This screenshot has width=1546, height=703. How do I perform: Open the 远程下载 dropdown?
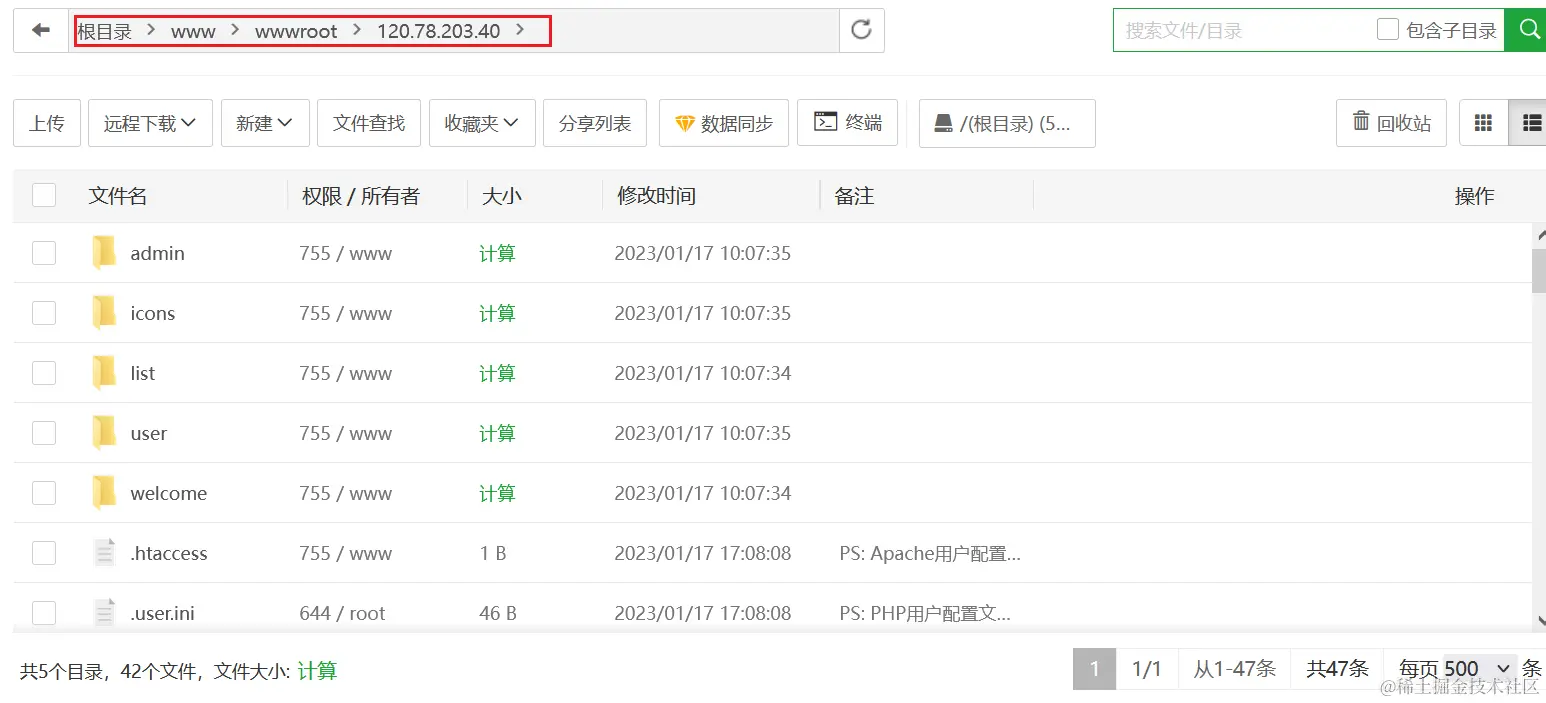pyautogui.click(x=150, y=123)
